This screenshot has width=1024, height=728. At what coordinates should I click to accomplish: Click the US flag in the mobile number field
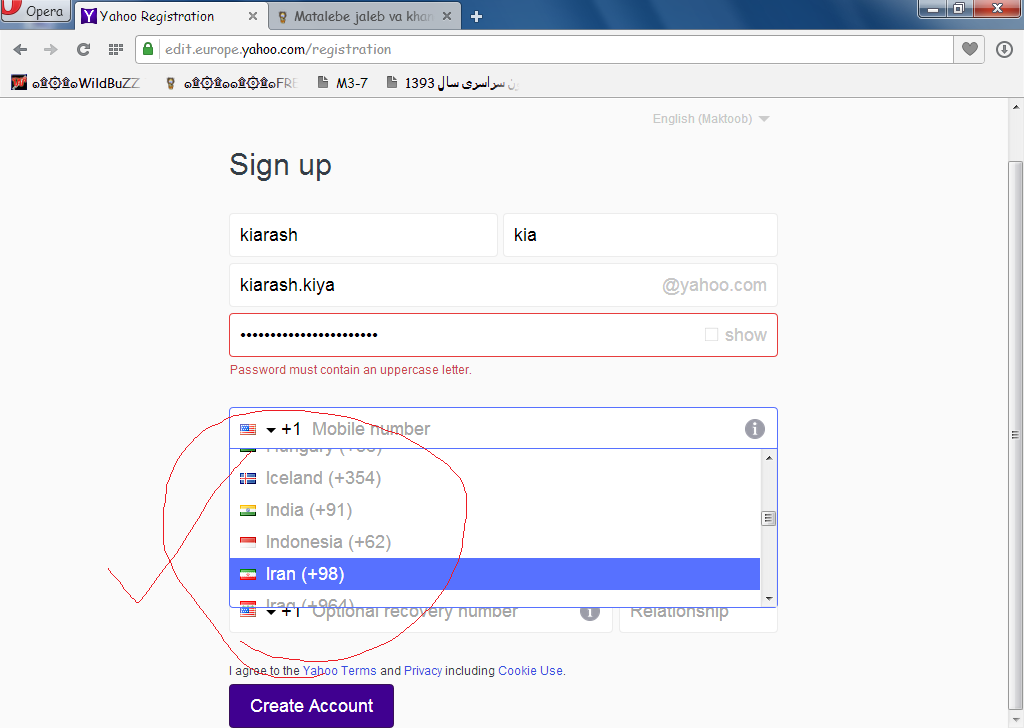248,429
